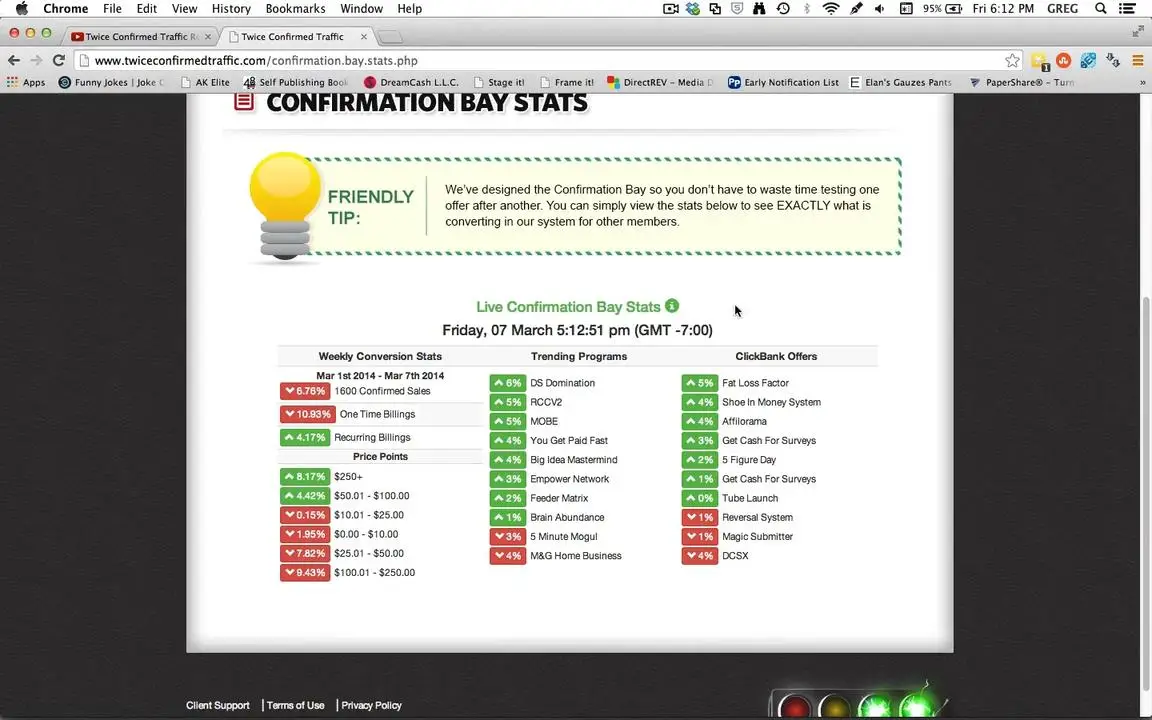Screen dimensions: 1152x720
Task: Open the battery status showing 95%
Action: (942, 9)
